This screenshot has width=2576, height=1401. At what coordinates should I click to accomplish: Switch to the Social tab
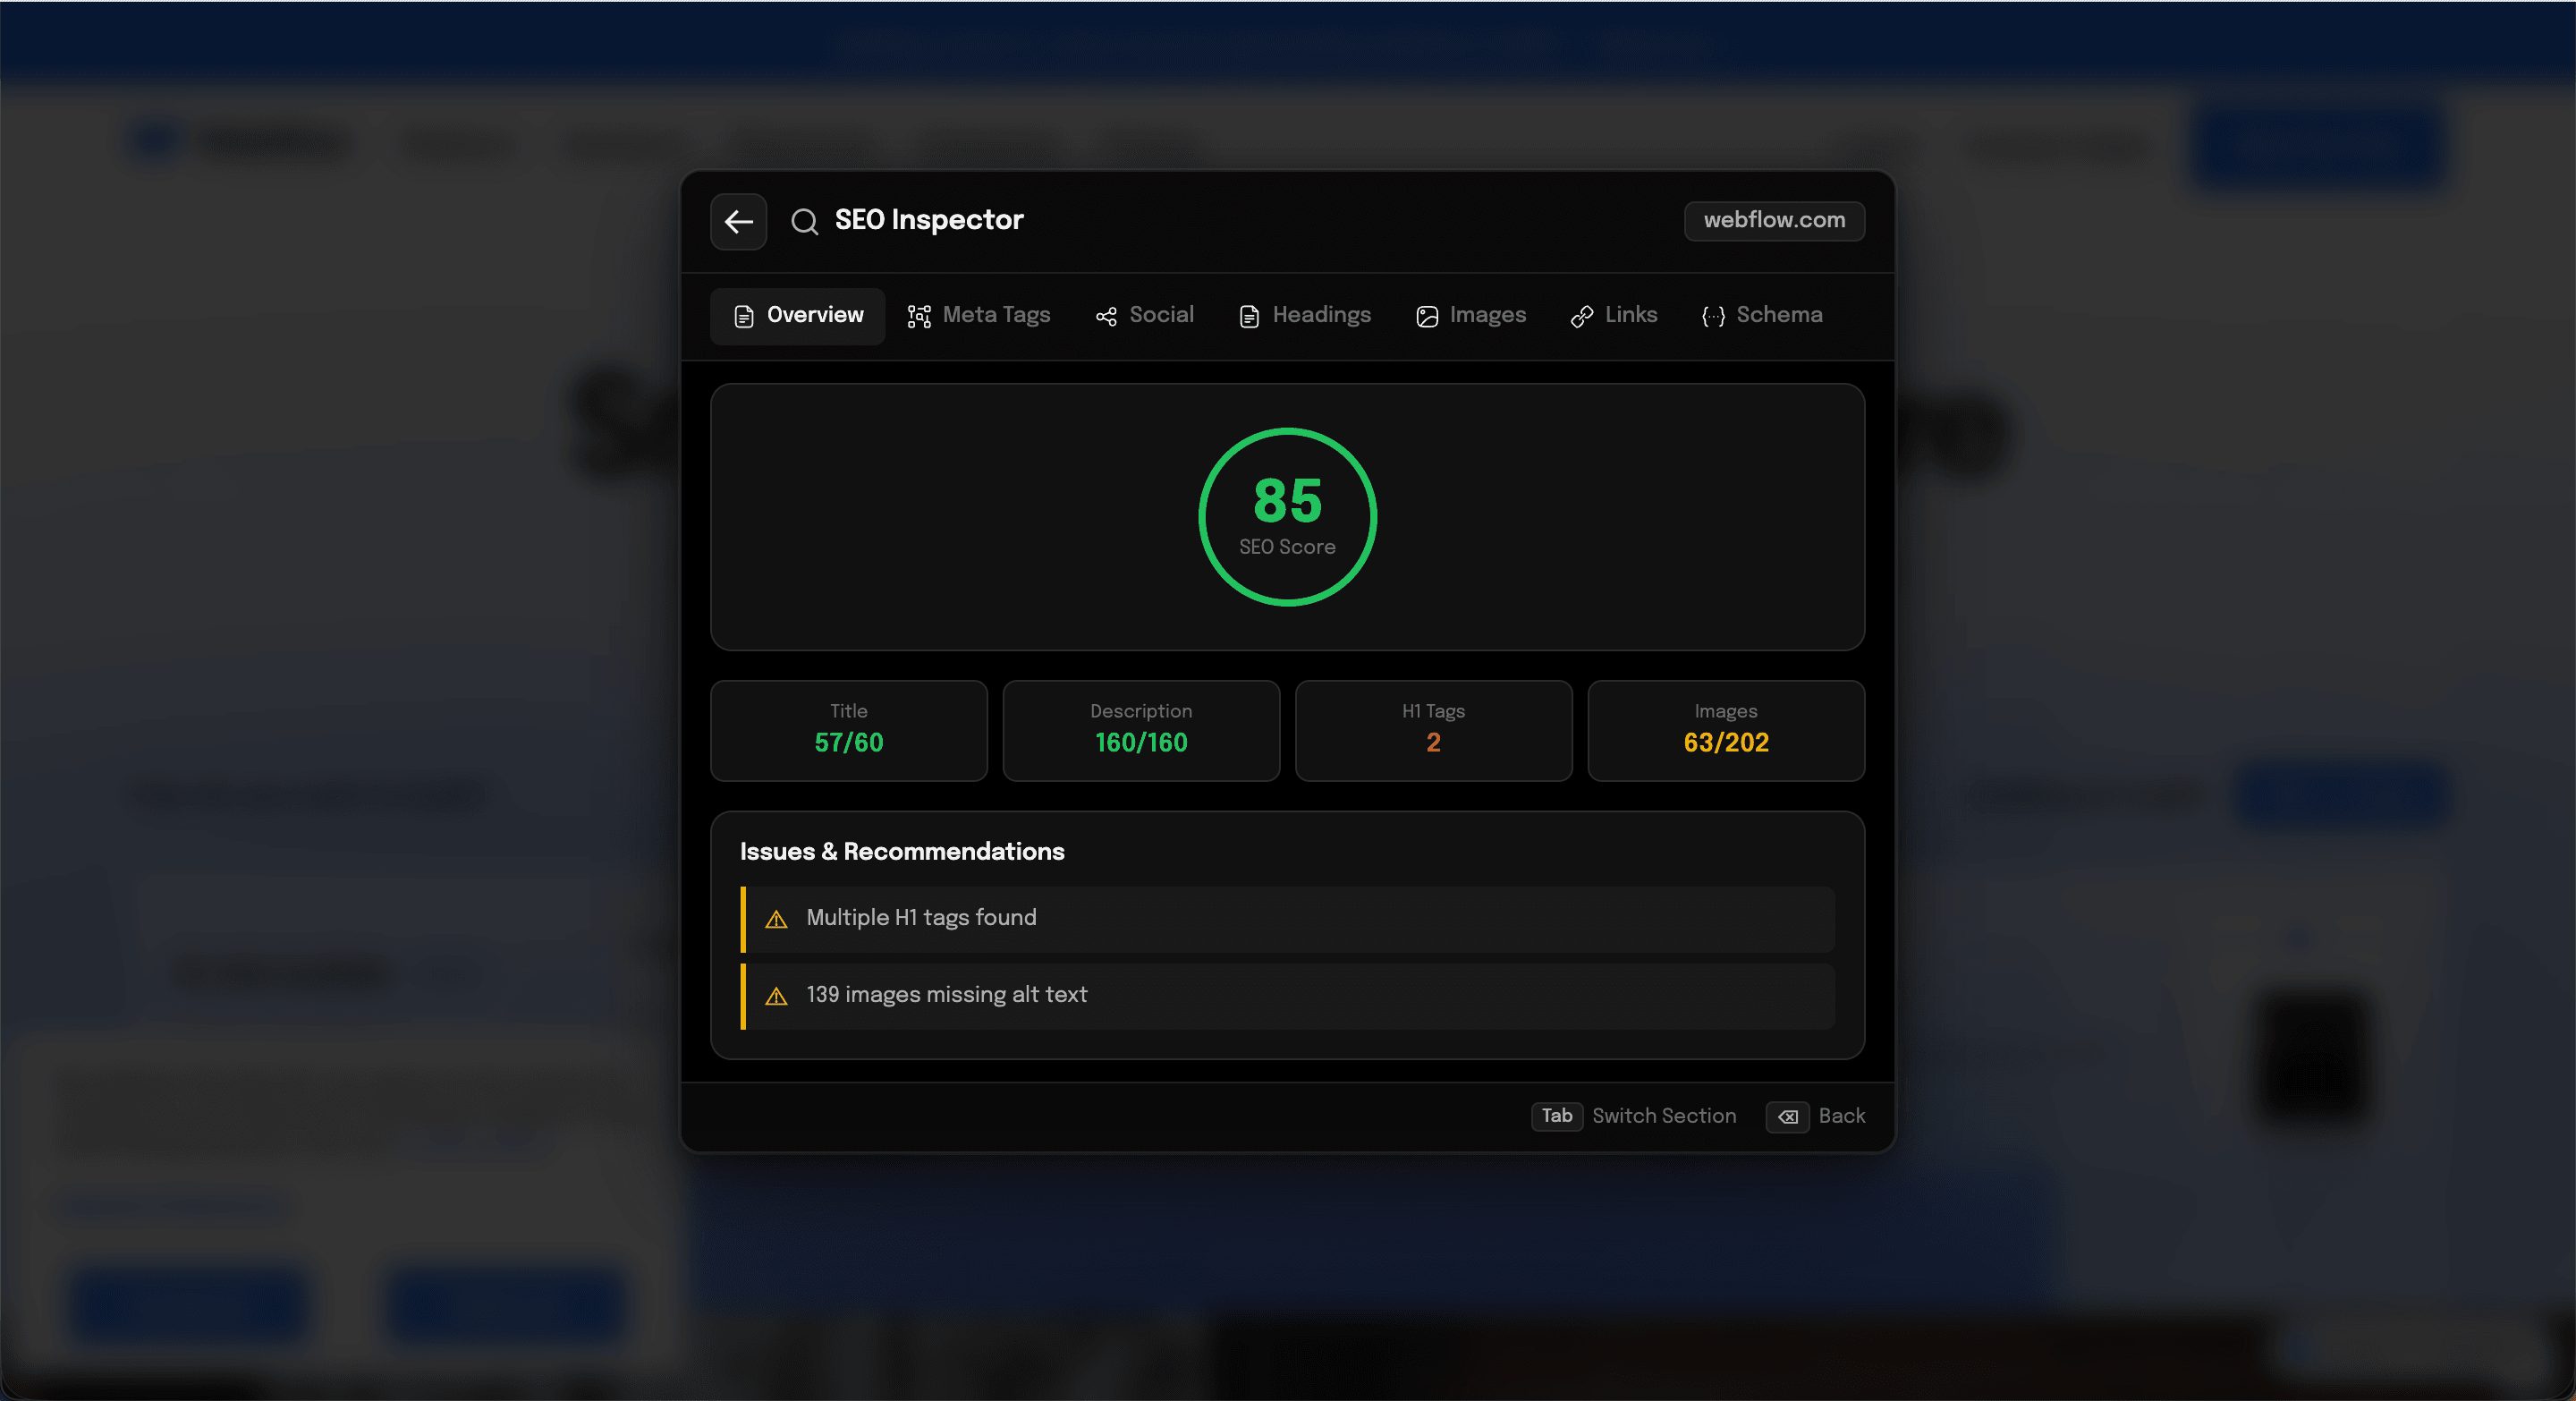(x=1144, y=315)
